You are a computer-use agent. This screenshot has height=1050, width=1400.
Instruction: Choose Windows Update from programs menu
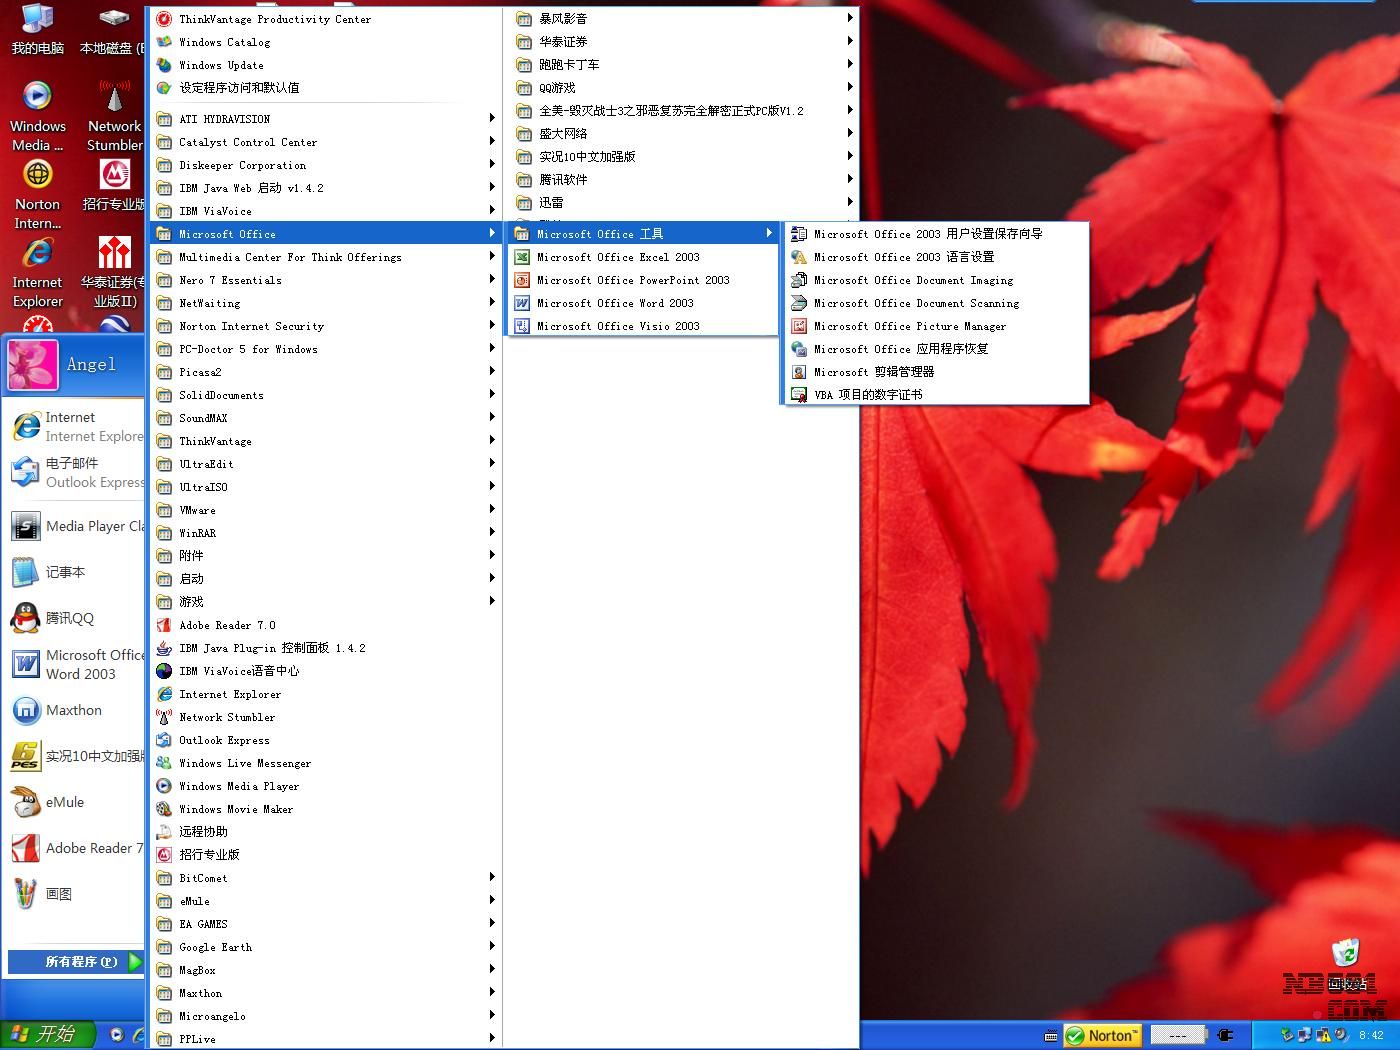coord(221,65)
